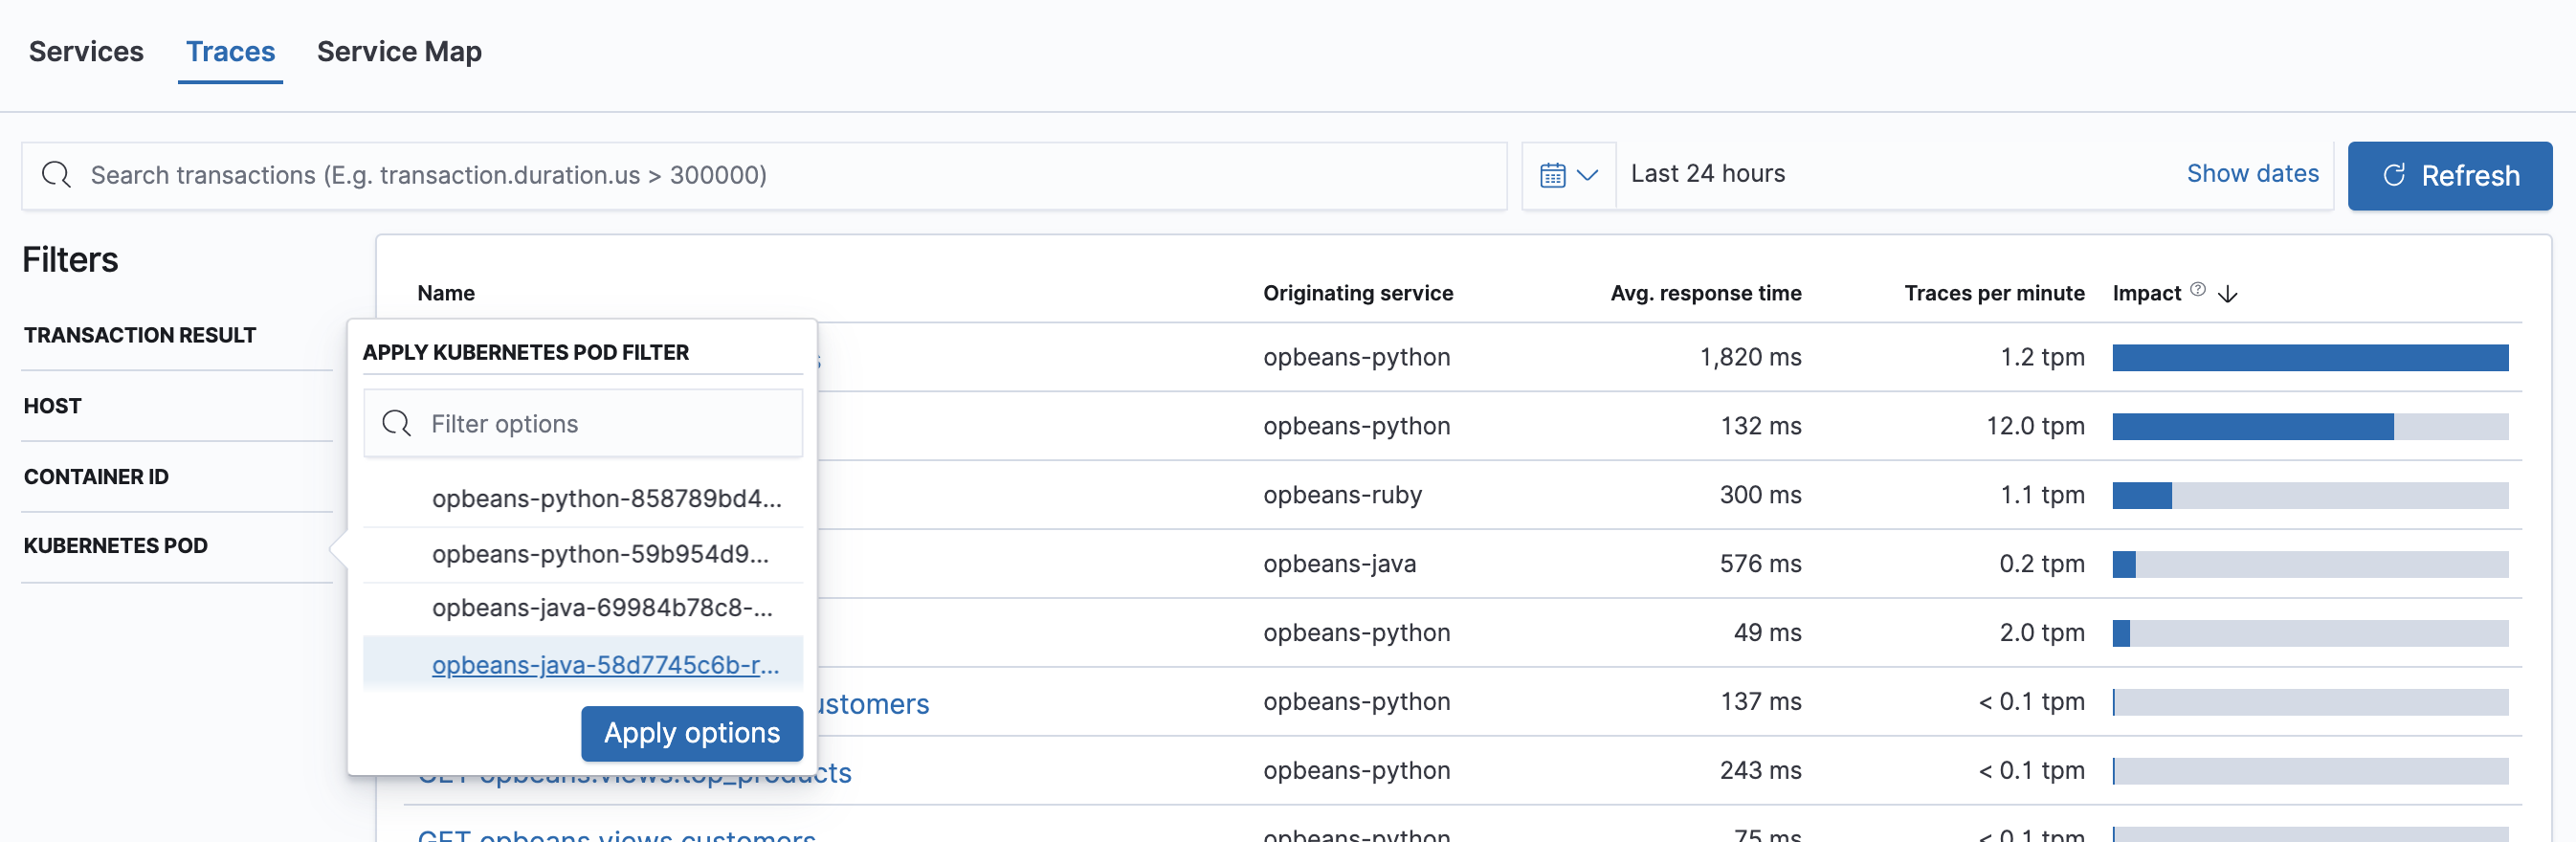Image resolution: width=2576 pixels, height=842 pixels.
Task: Click the Impact help question icon
Action: click(2197, 290)
